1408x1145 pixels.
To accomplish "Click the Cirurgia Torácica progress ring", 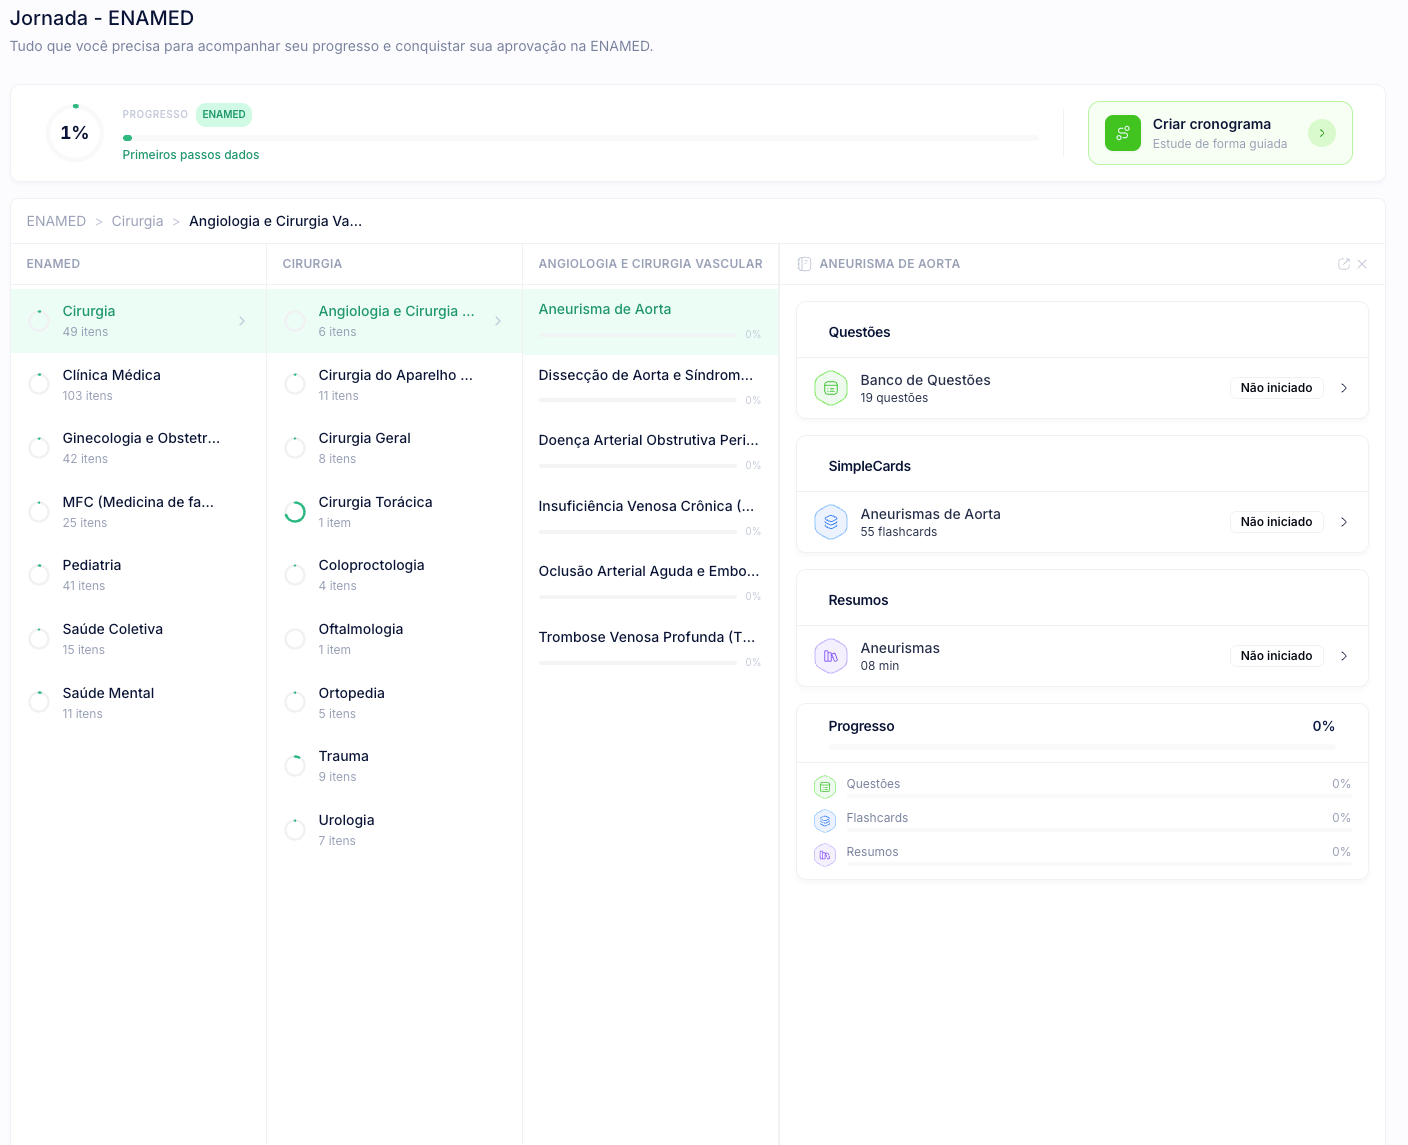I will (x=295, y=512).
